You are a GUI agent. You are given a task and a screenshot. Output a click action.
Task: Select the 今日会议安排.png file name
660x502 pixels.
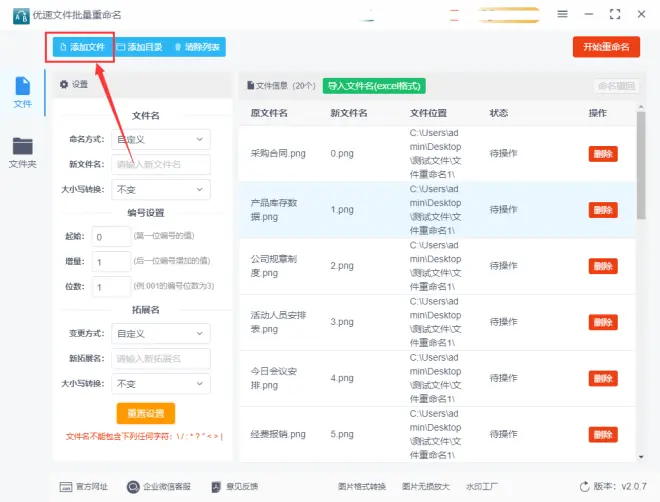tap(274, 378)
